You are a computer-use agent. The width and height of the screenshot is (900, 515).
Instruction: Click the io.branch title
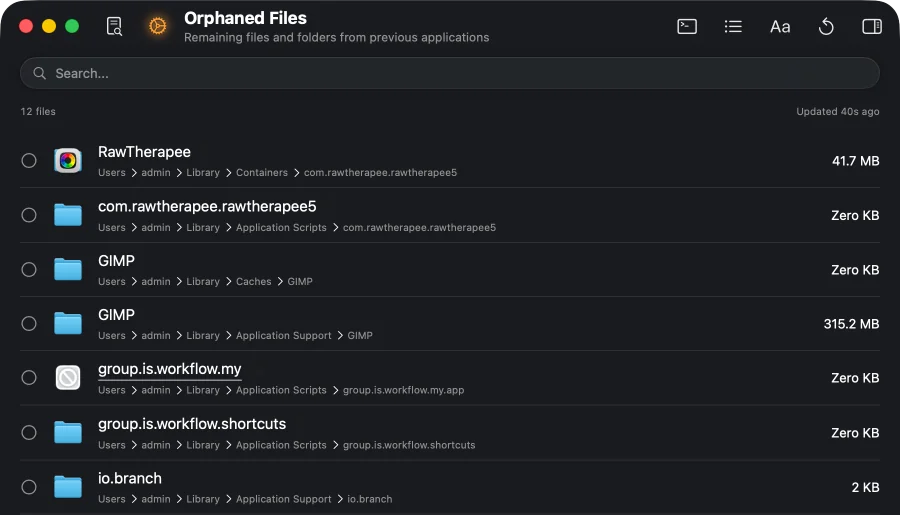click(130, 478)
